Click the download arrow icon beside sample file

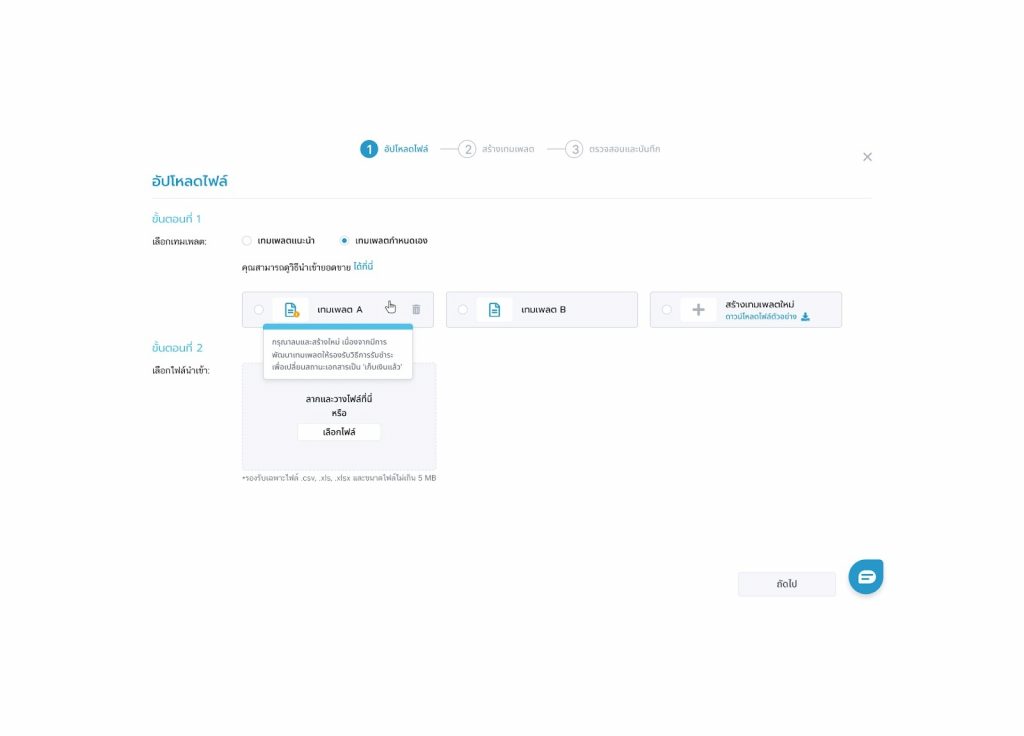[x=805, y=317]
